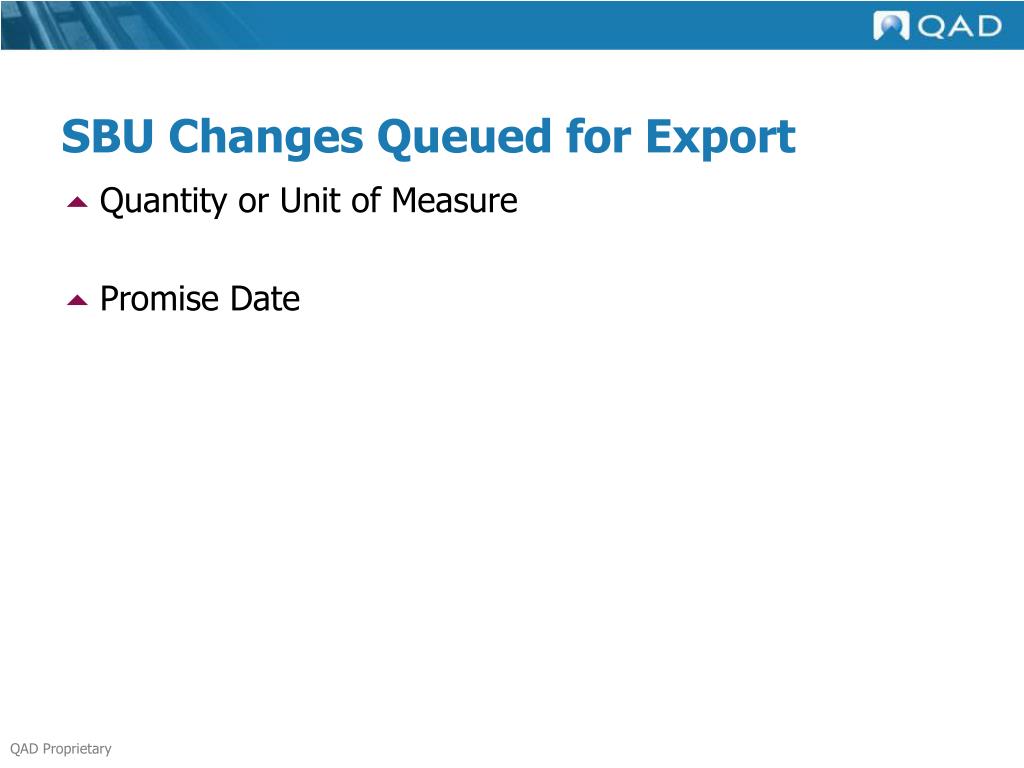Click the QAD wordmark text in header

[959, 27]
